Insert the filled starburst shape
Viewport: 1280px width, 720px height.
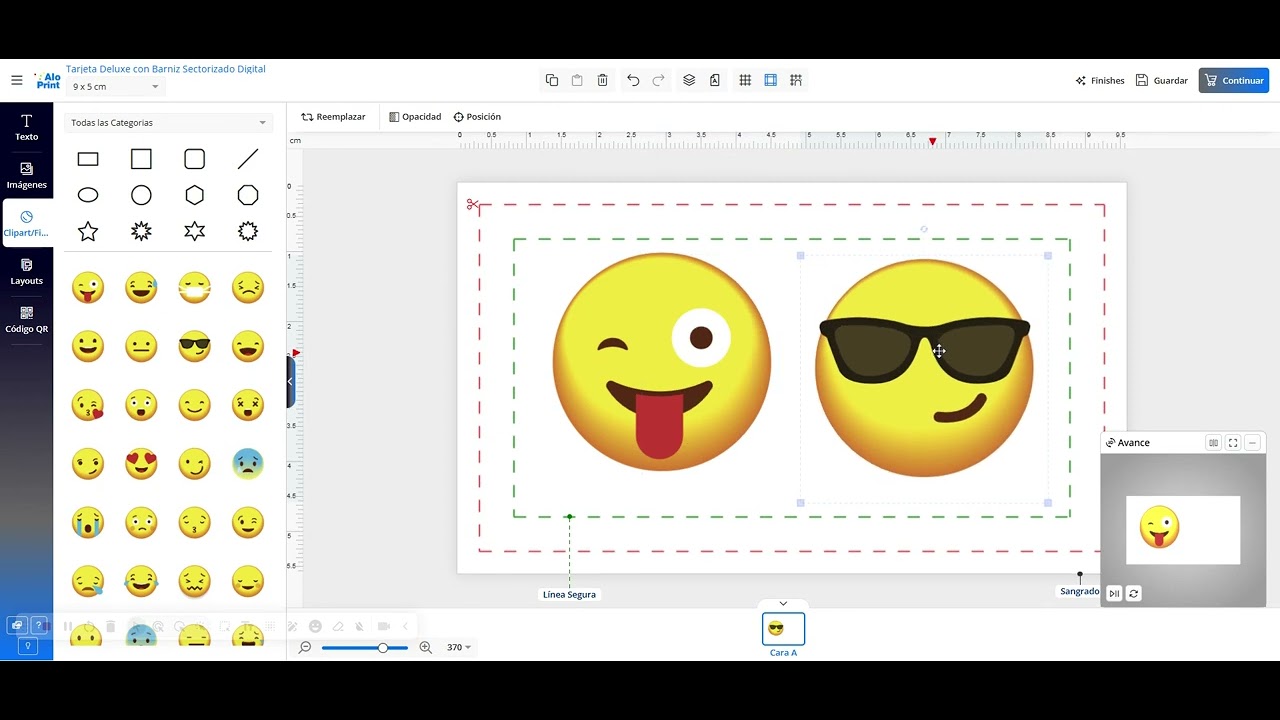[x=141, y=231]
